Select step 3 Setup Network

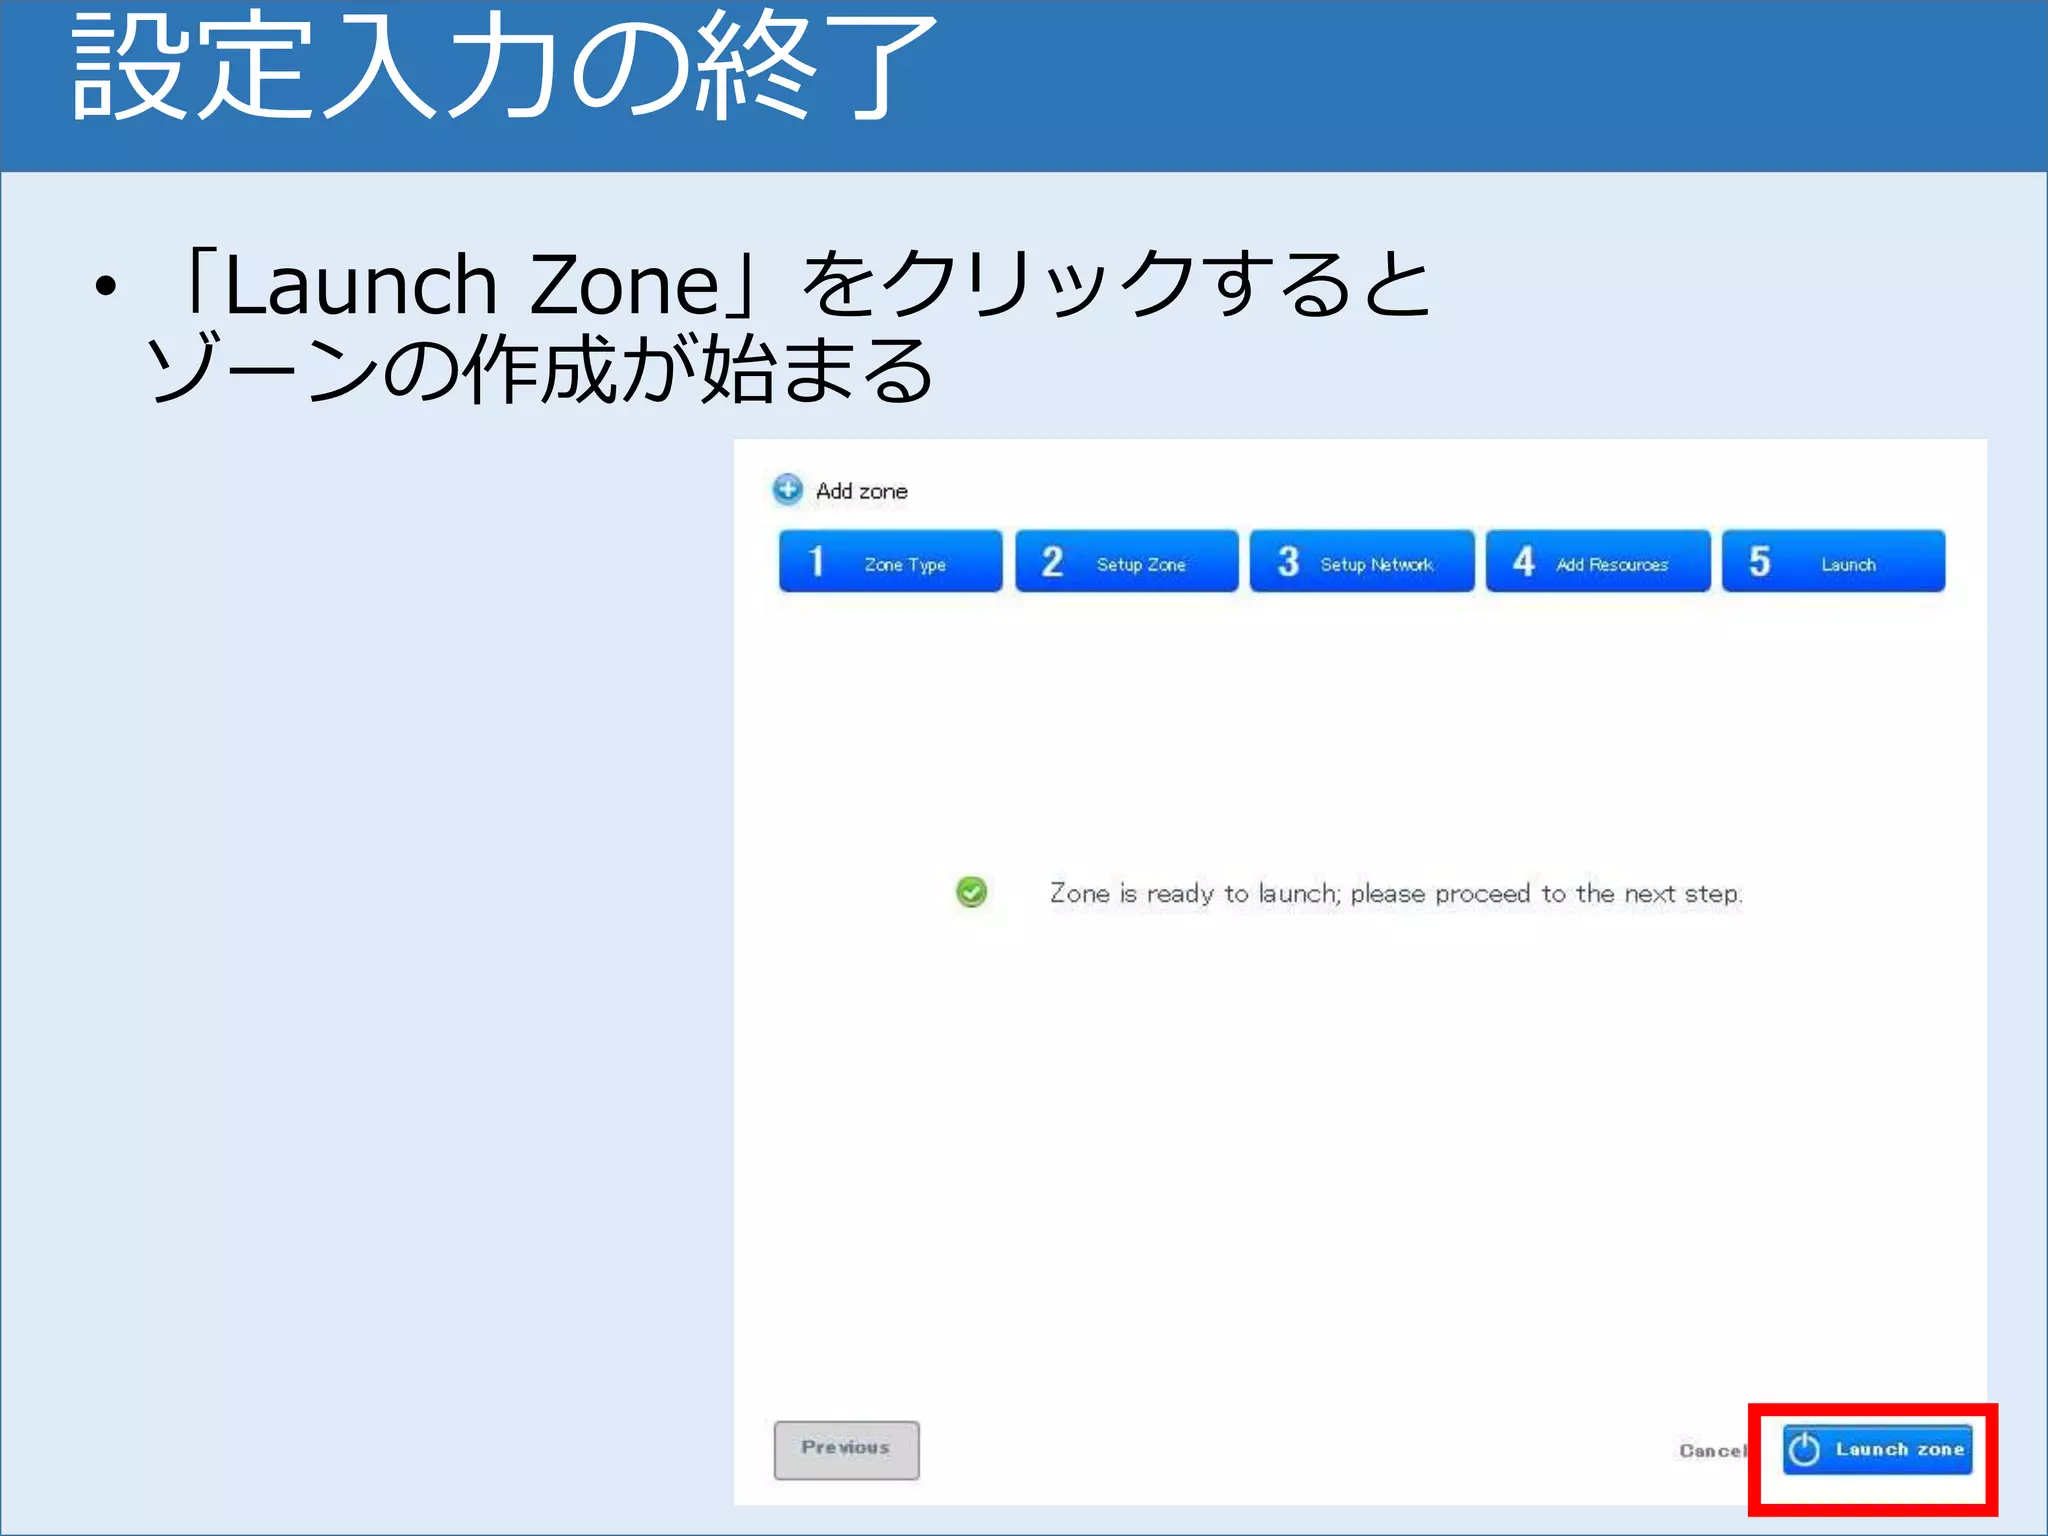tap(1362, 561)
